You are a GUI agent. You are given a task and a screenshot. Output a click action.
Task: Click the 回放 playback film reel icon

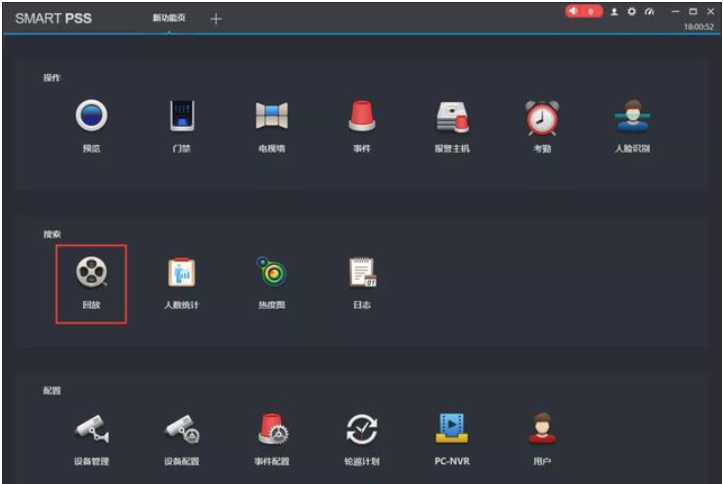pos(91,273)
